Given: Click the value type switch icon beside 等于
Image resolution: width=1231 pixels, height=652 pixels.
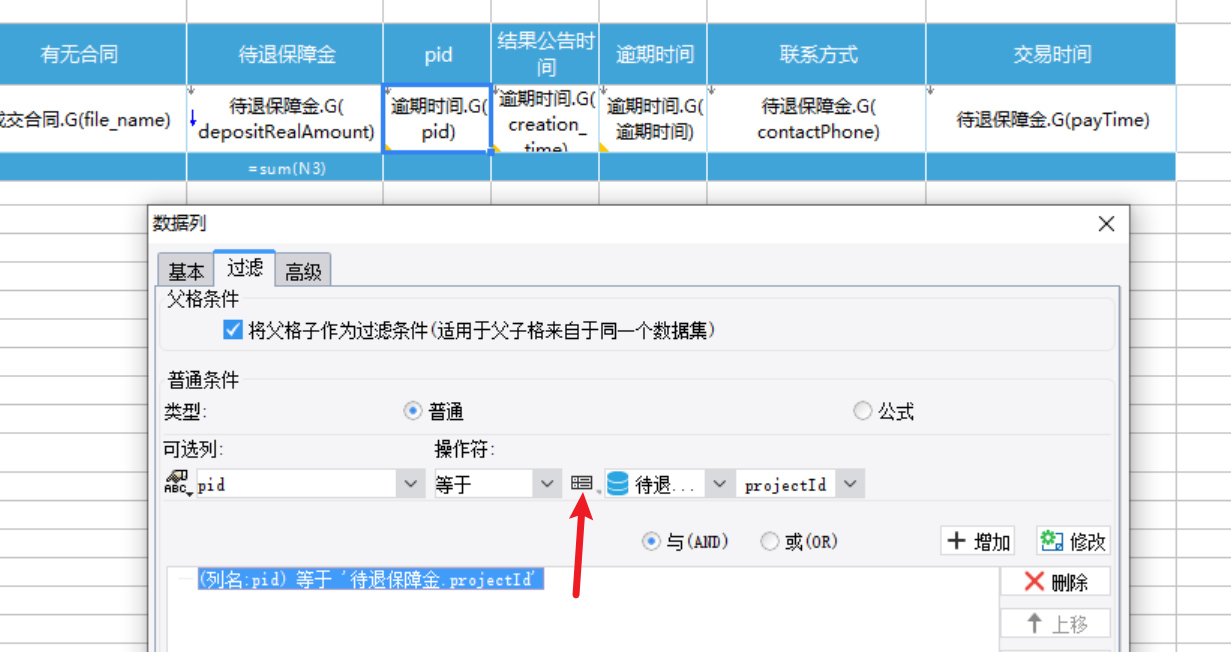Looking at the screenshot, I should point(582,484).
